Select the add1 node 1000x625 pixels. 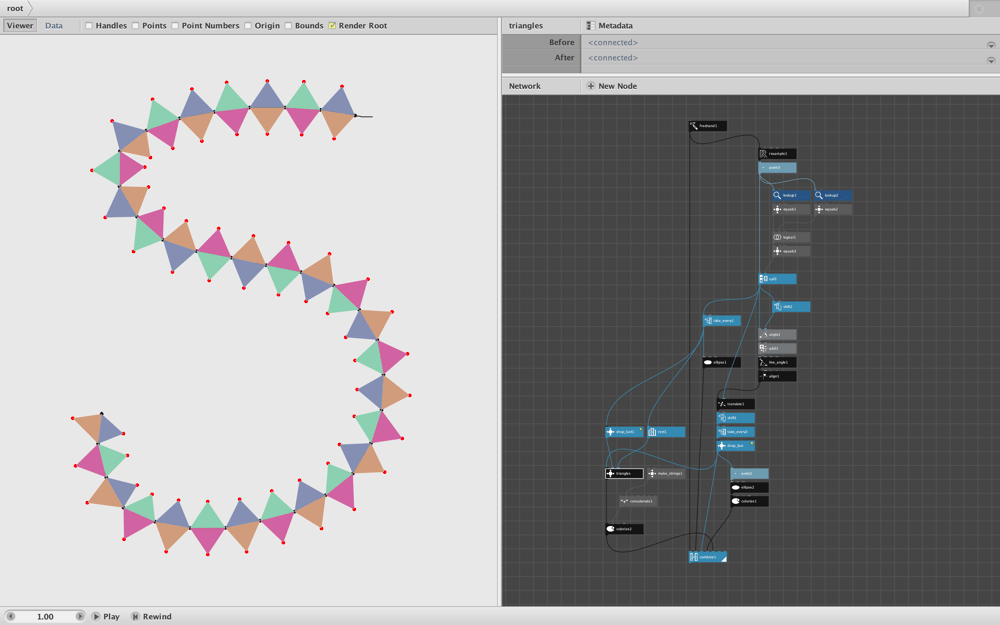pos(777,348)
